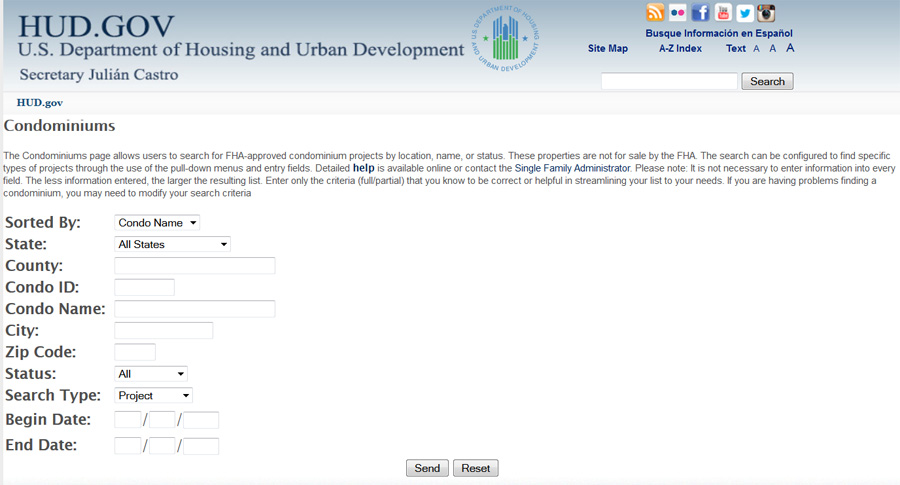The image size is (900, 485).
Task: Open the Flickr icon
Action: pos(678,13)
